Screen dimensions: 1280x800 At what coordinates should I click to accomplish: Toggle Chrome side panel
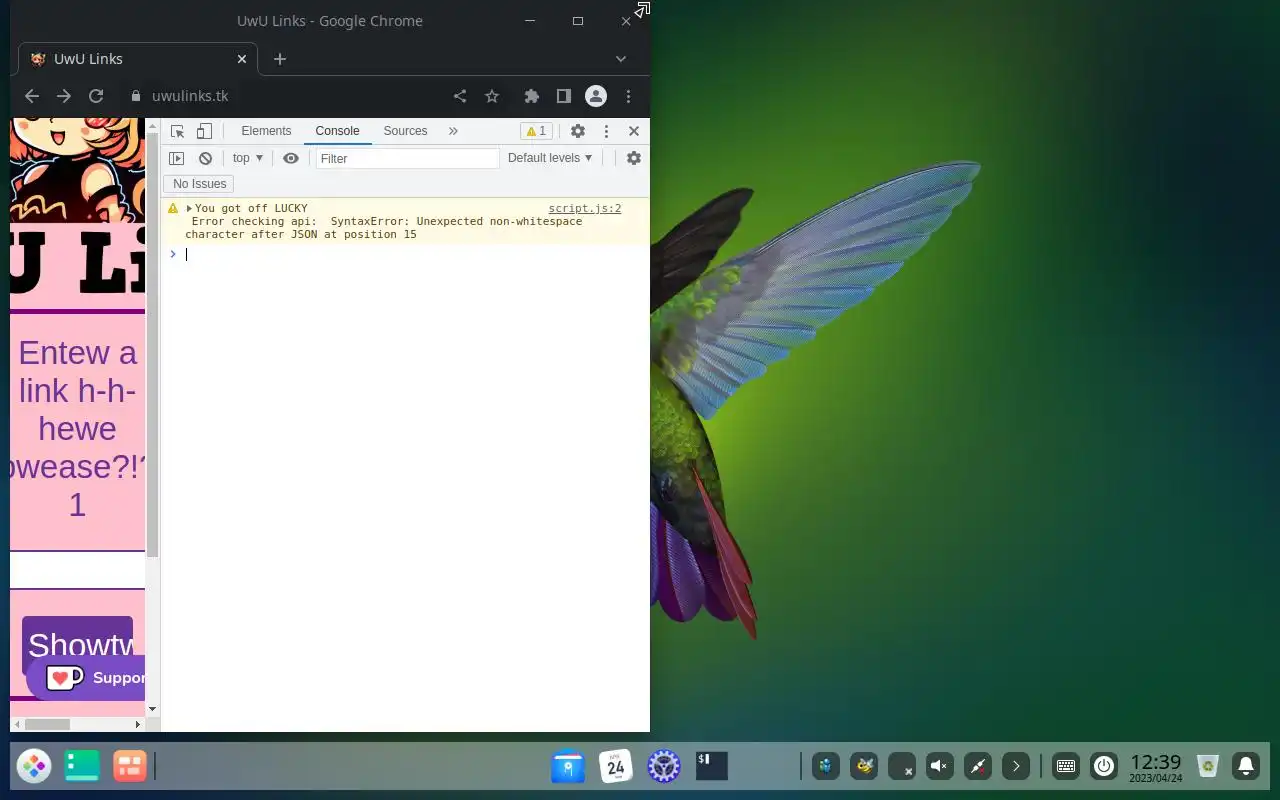(564, 96)
